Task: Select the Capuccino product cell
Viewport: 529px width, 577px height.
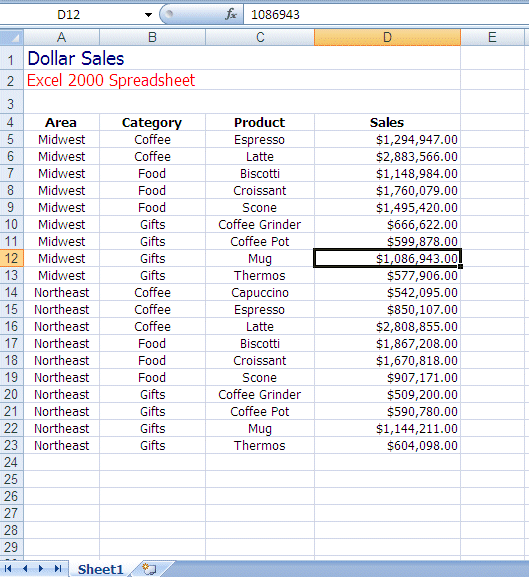Action: coord(260,292)
